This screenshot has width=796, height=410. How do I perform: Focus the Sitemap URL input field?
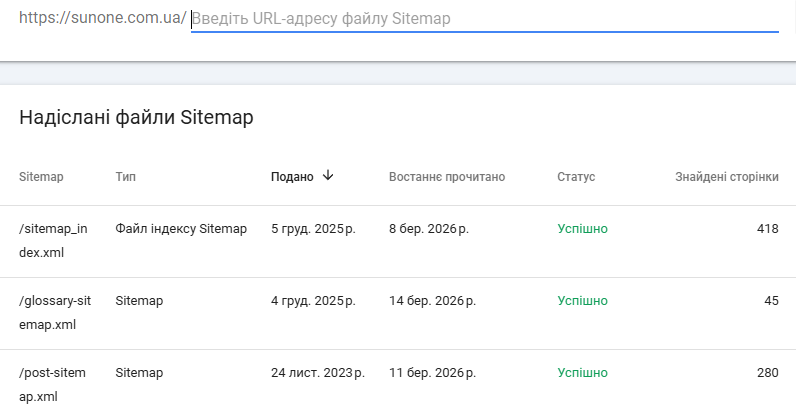tap(484, 19)
